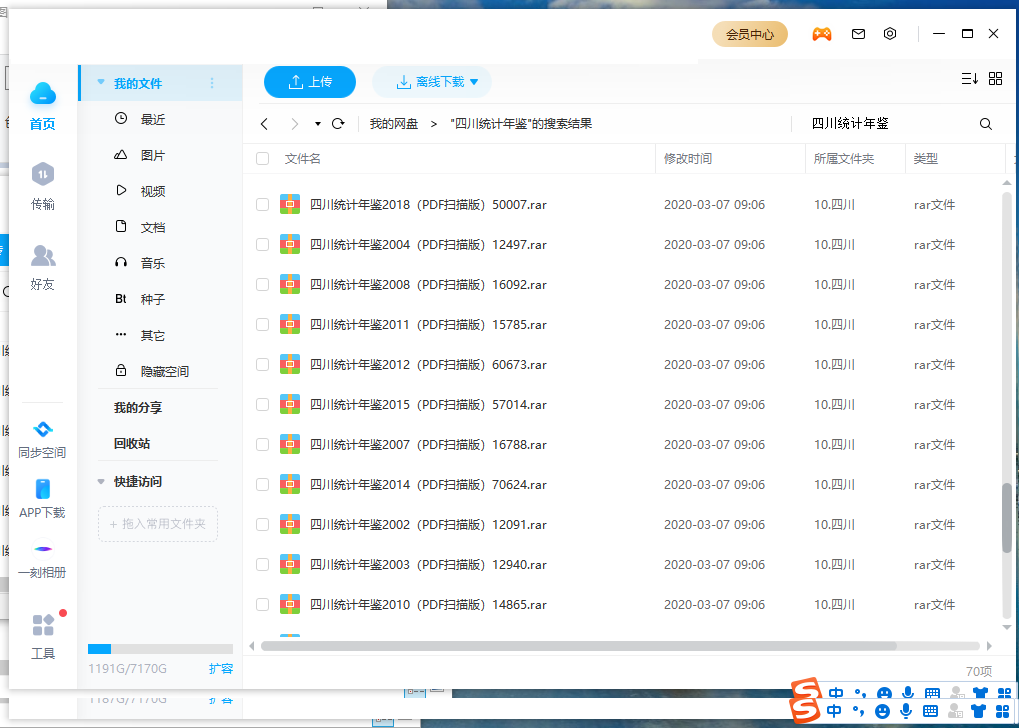Click the horizontal scrollbar thumb
1019x728 pixels.
(578, 646)
